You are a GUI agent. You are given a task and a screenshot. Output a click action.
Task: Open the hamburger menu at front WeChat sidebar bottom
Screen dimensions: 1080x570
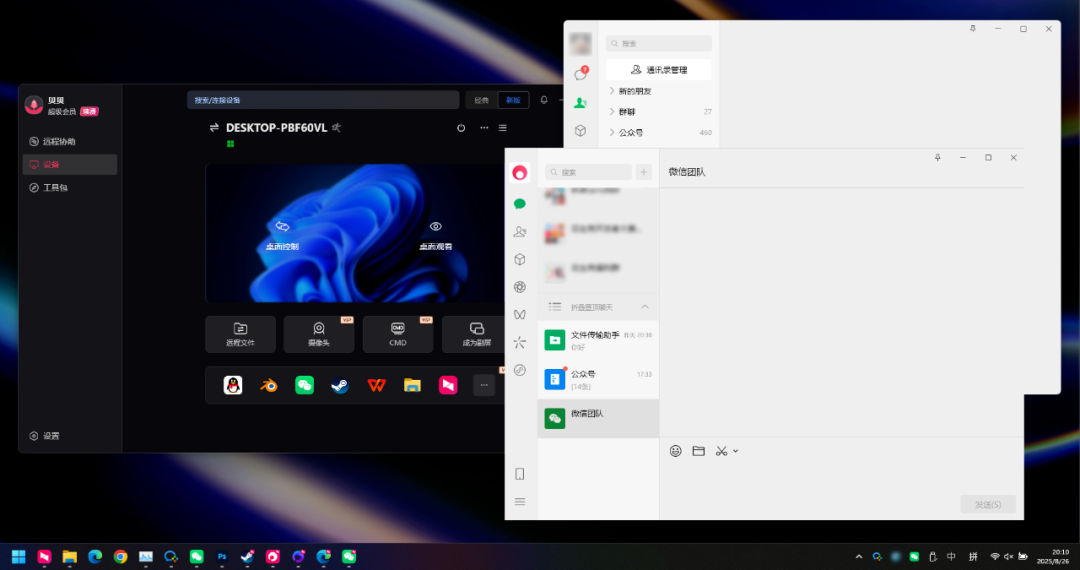point(520,501)
